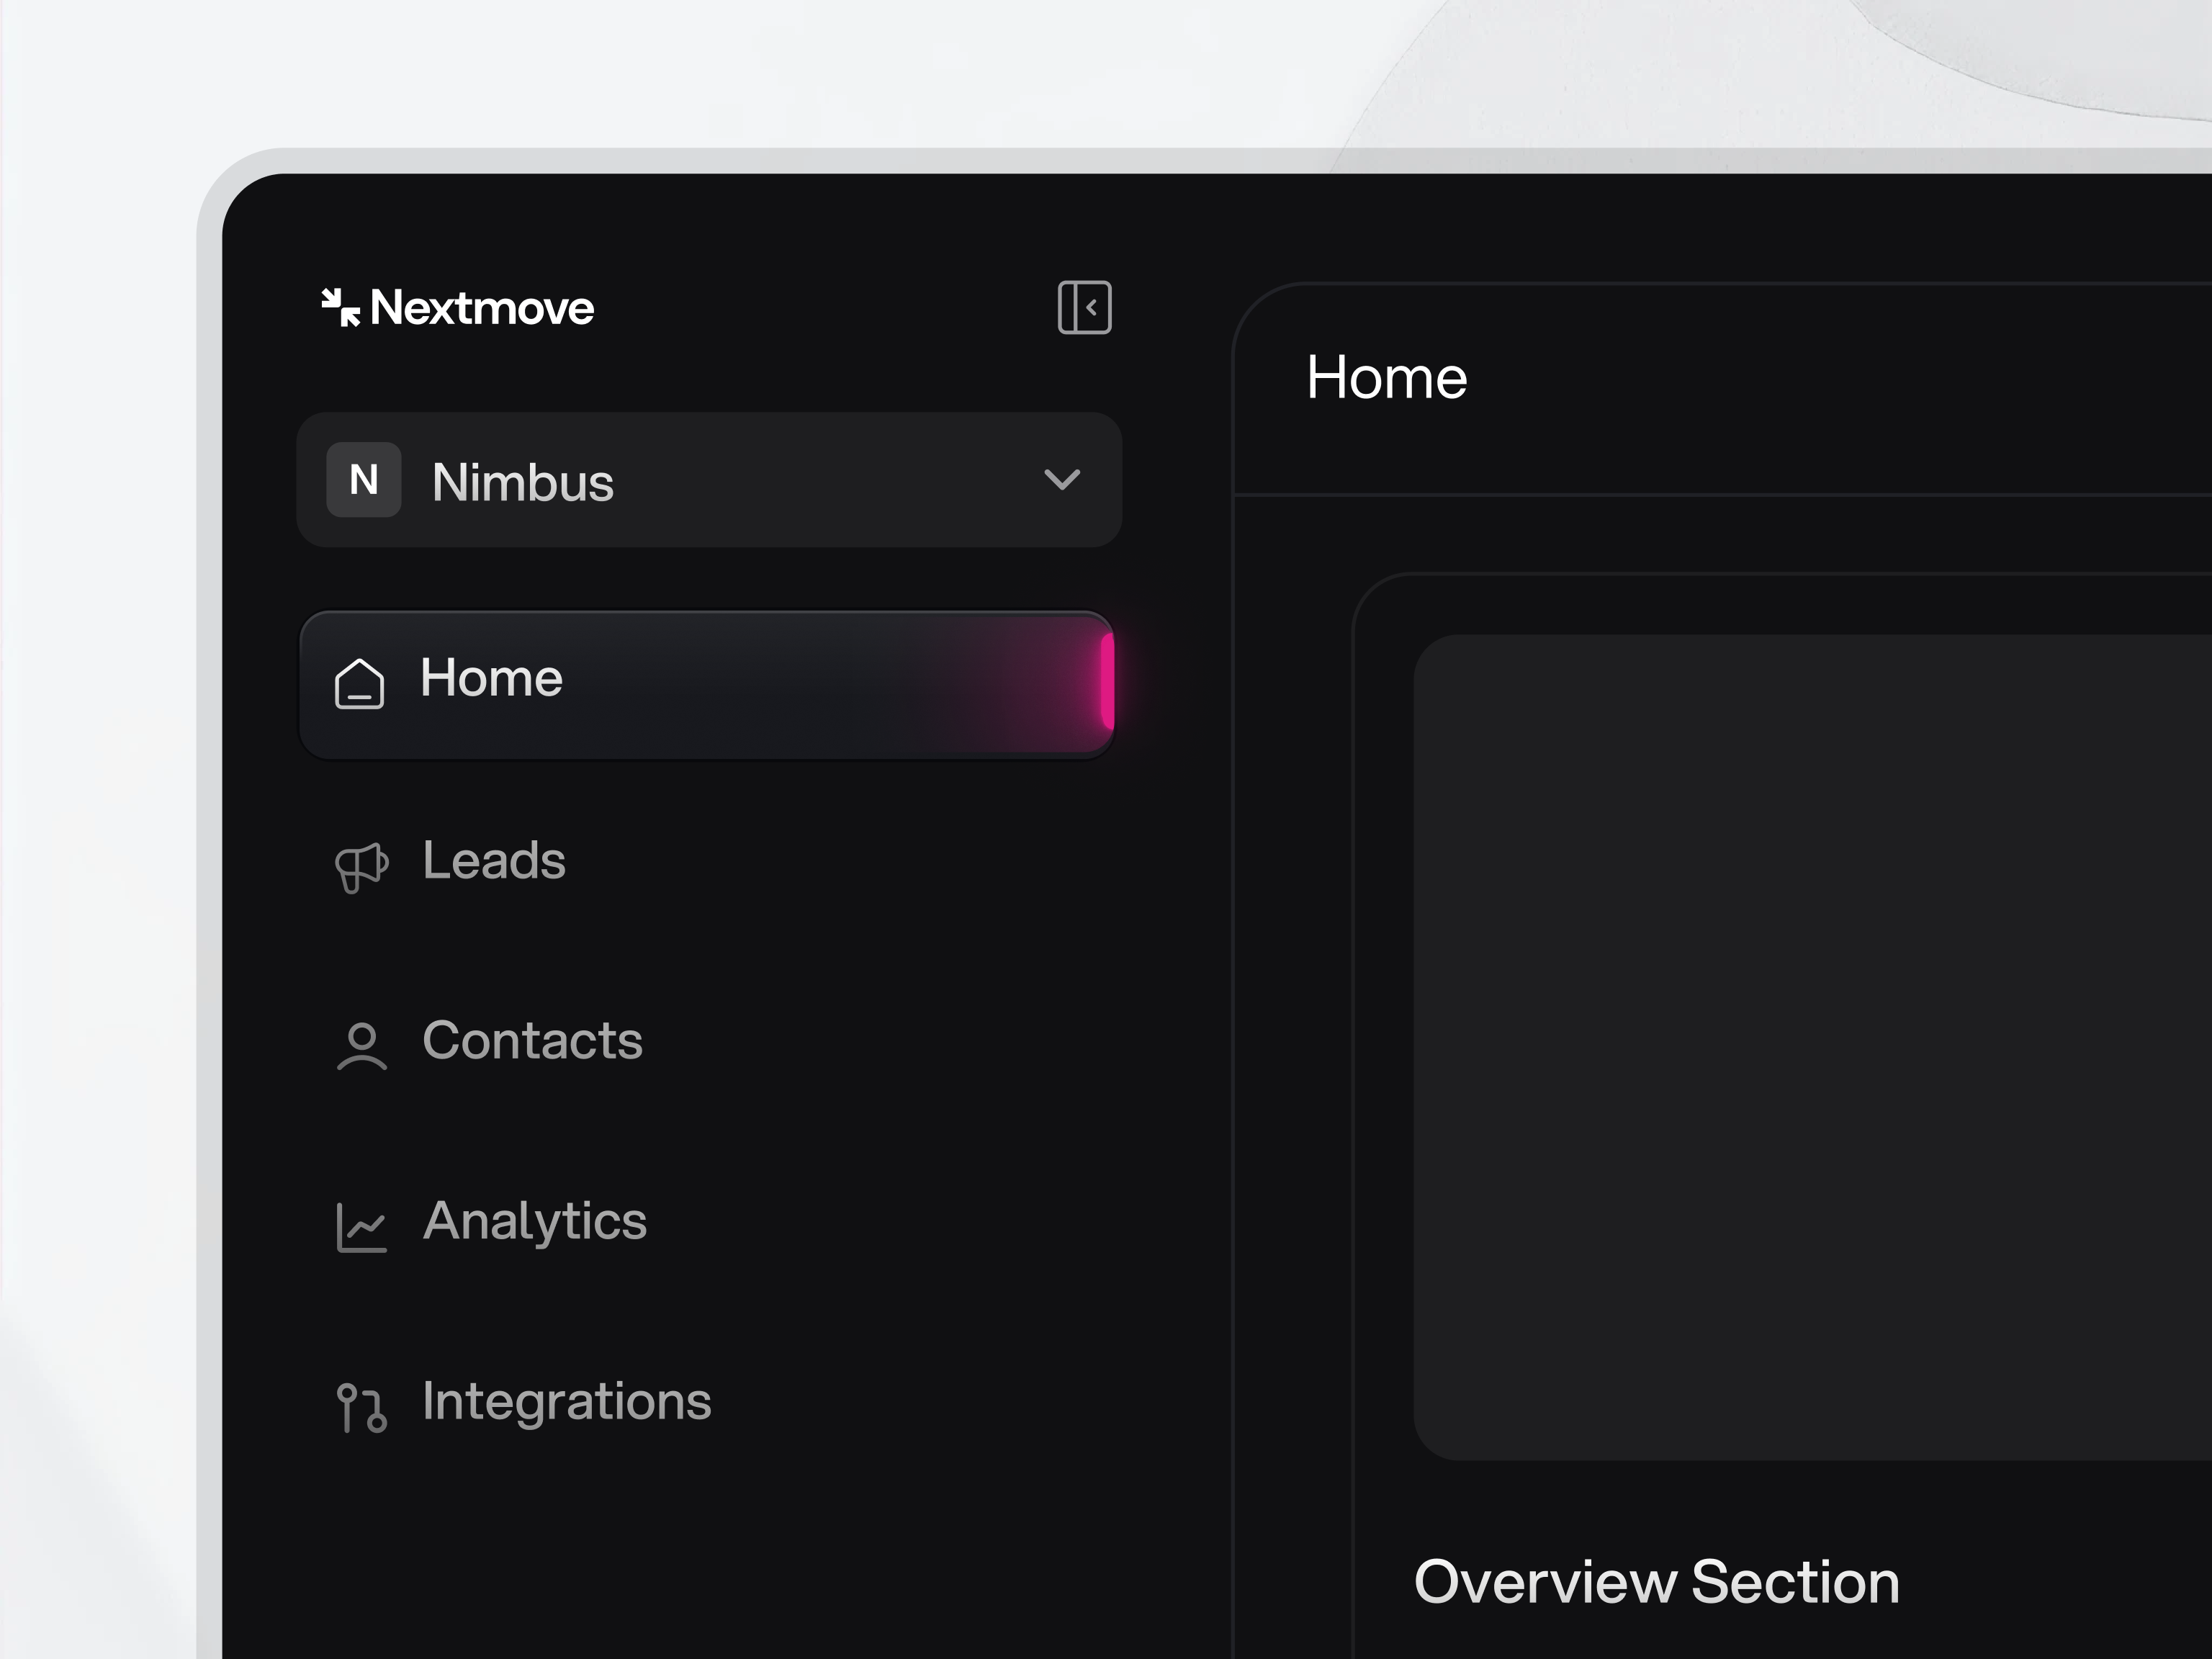Click the Overview Section heading
The height and width of the screenshot is (1659, 2212).
pos(1656,1582)
